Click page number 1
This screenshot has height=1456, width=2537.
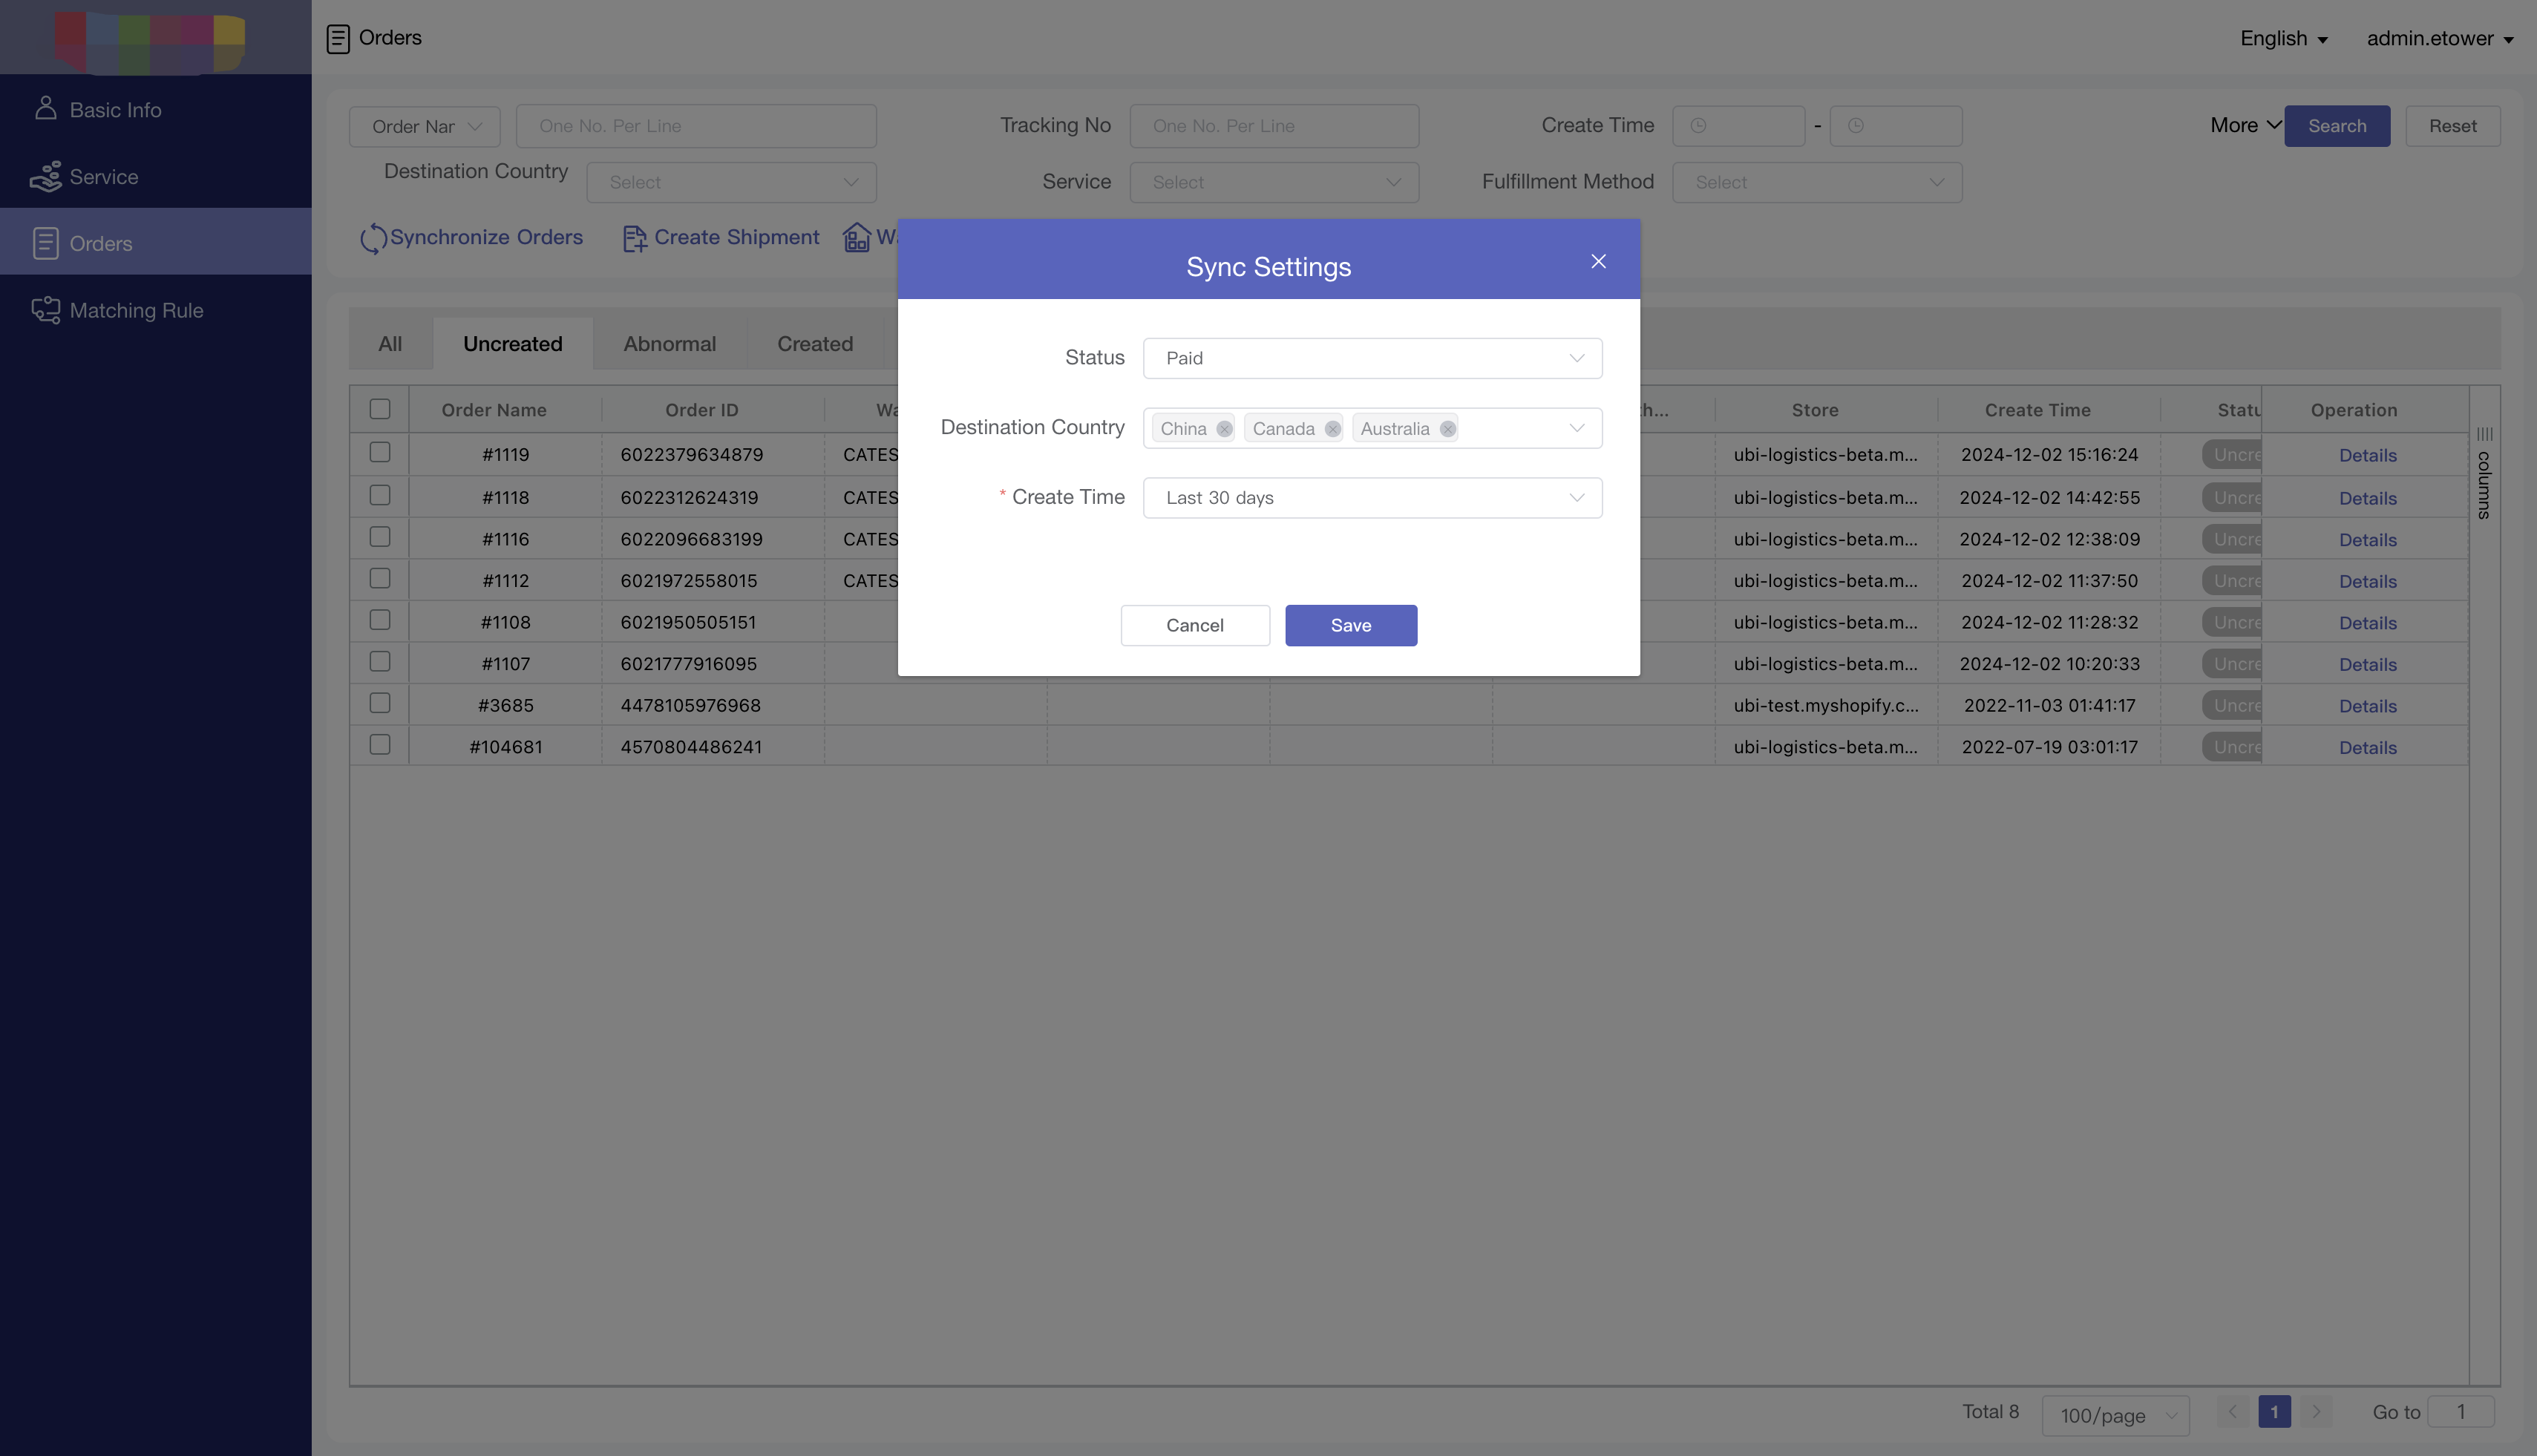[2274, 1412]
